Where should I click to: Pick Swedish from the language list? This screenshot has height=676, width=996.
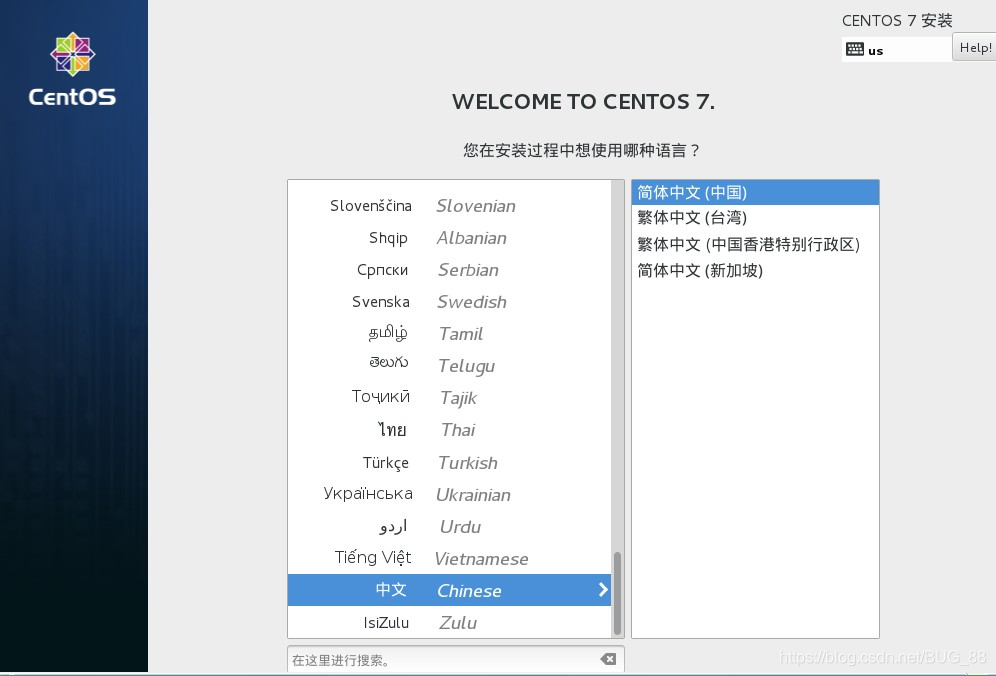pyautogui.click(x=449, y=302)
